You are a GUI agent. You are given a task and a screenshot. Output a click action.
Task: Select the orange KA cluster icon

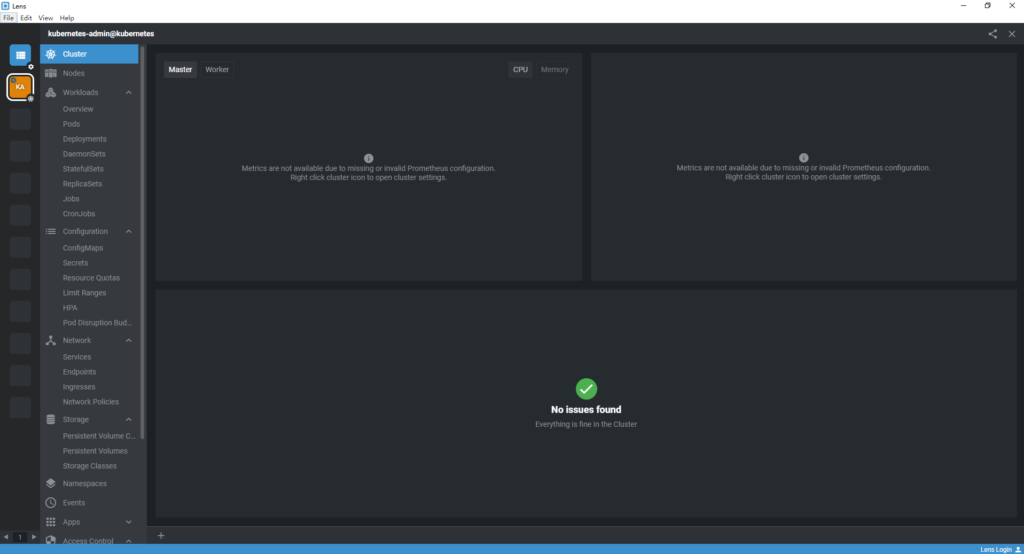20,87
